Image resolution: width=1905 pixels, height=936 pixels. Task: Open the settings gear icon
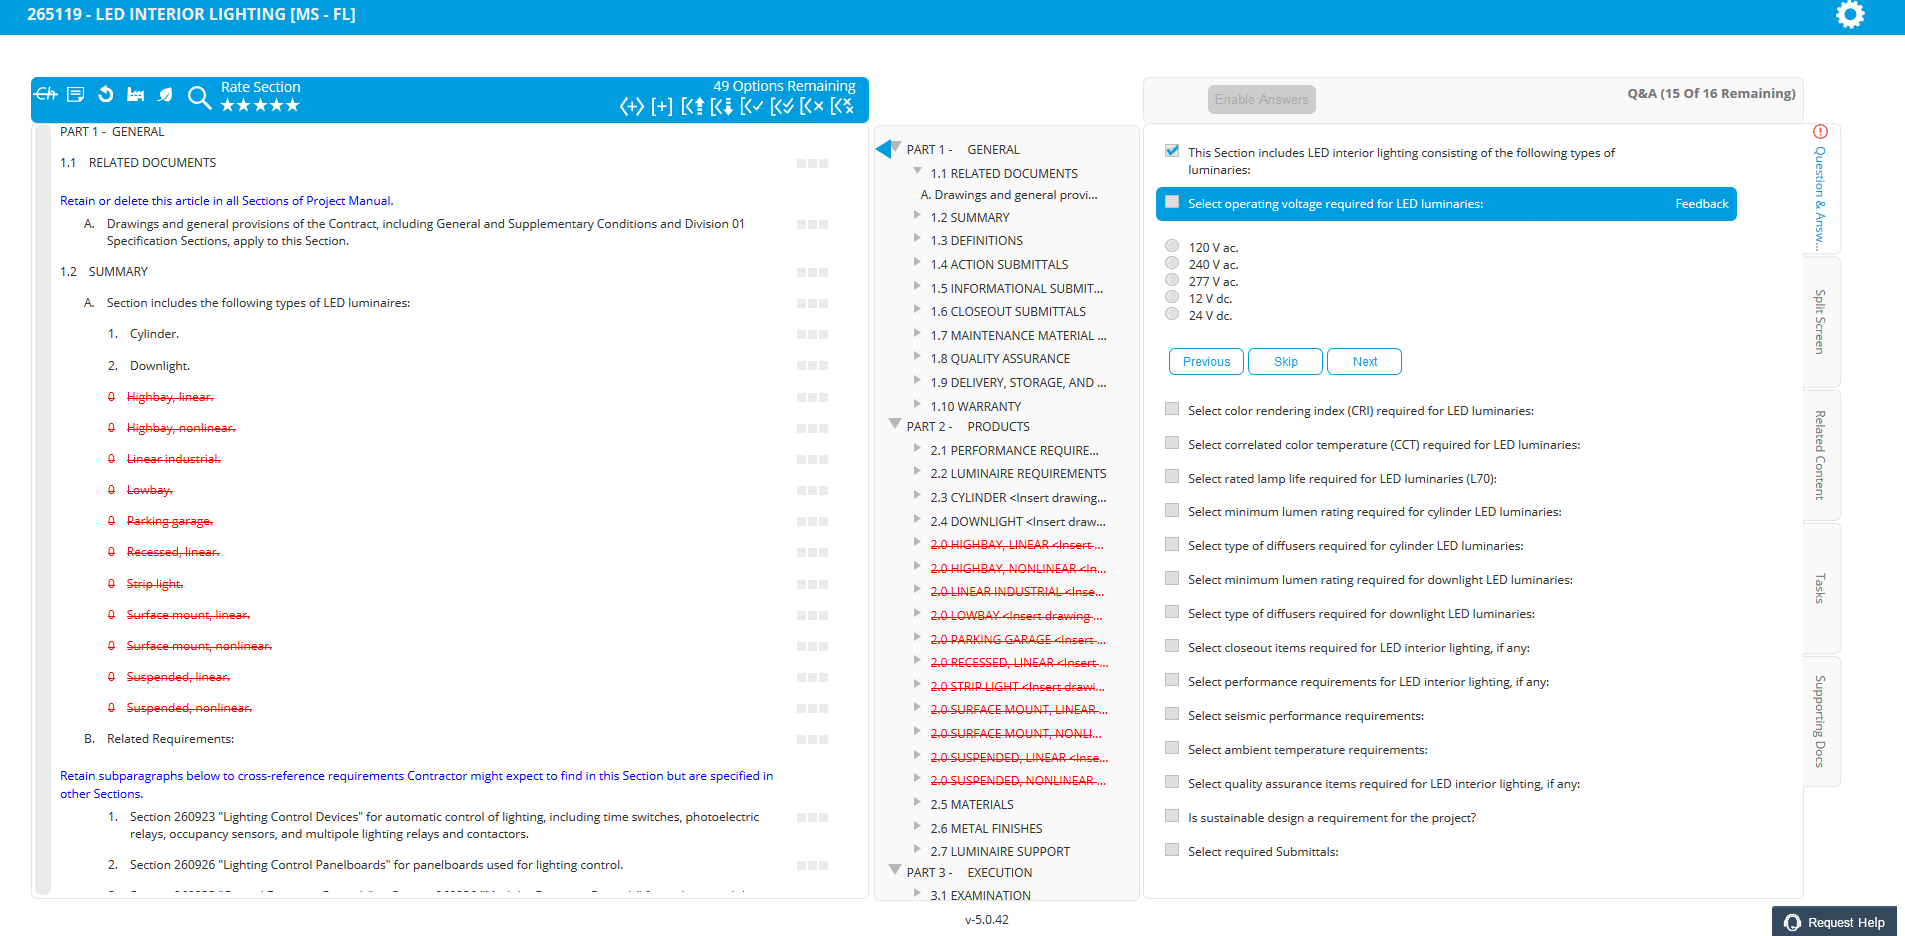[x=1849, y=15]
